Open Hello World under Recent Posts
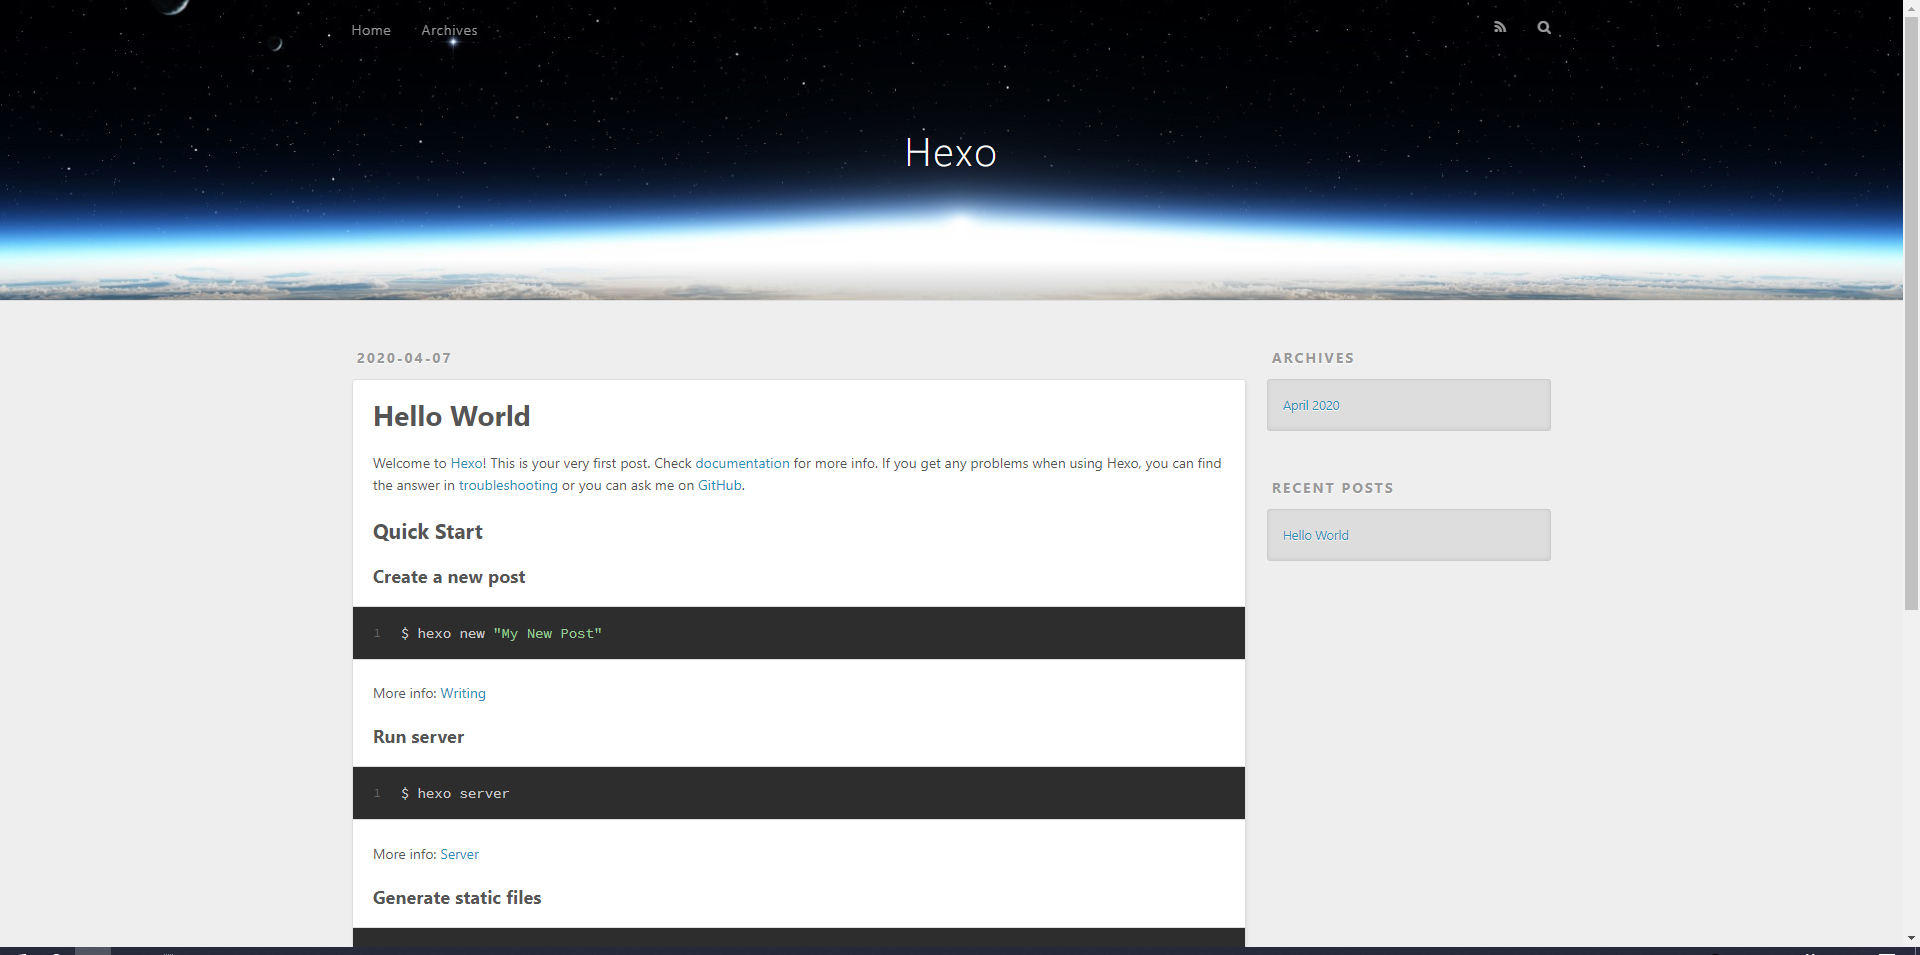This screenshot has width=1920, height=955. coord(1316,535)
